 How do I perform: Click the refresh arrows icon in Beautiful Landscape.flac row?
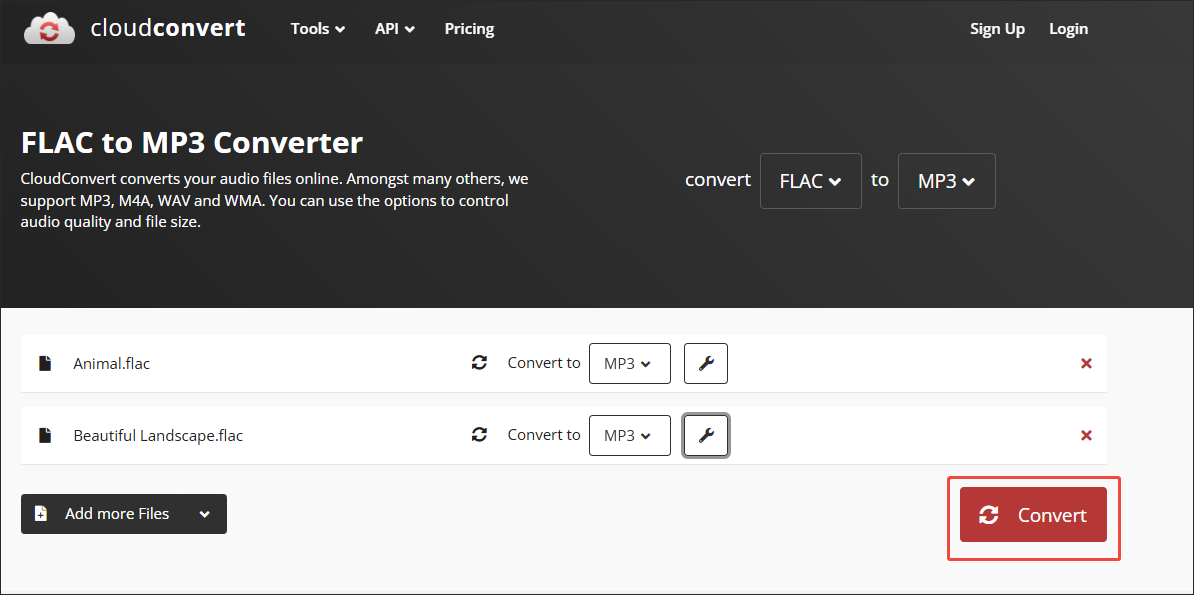pyautogui.click(x=479, y=435)
